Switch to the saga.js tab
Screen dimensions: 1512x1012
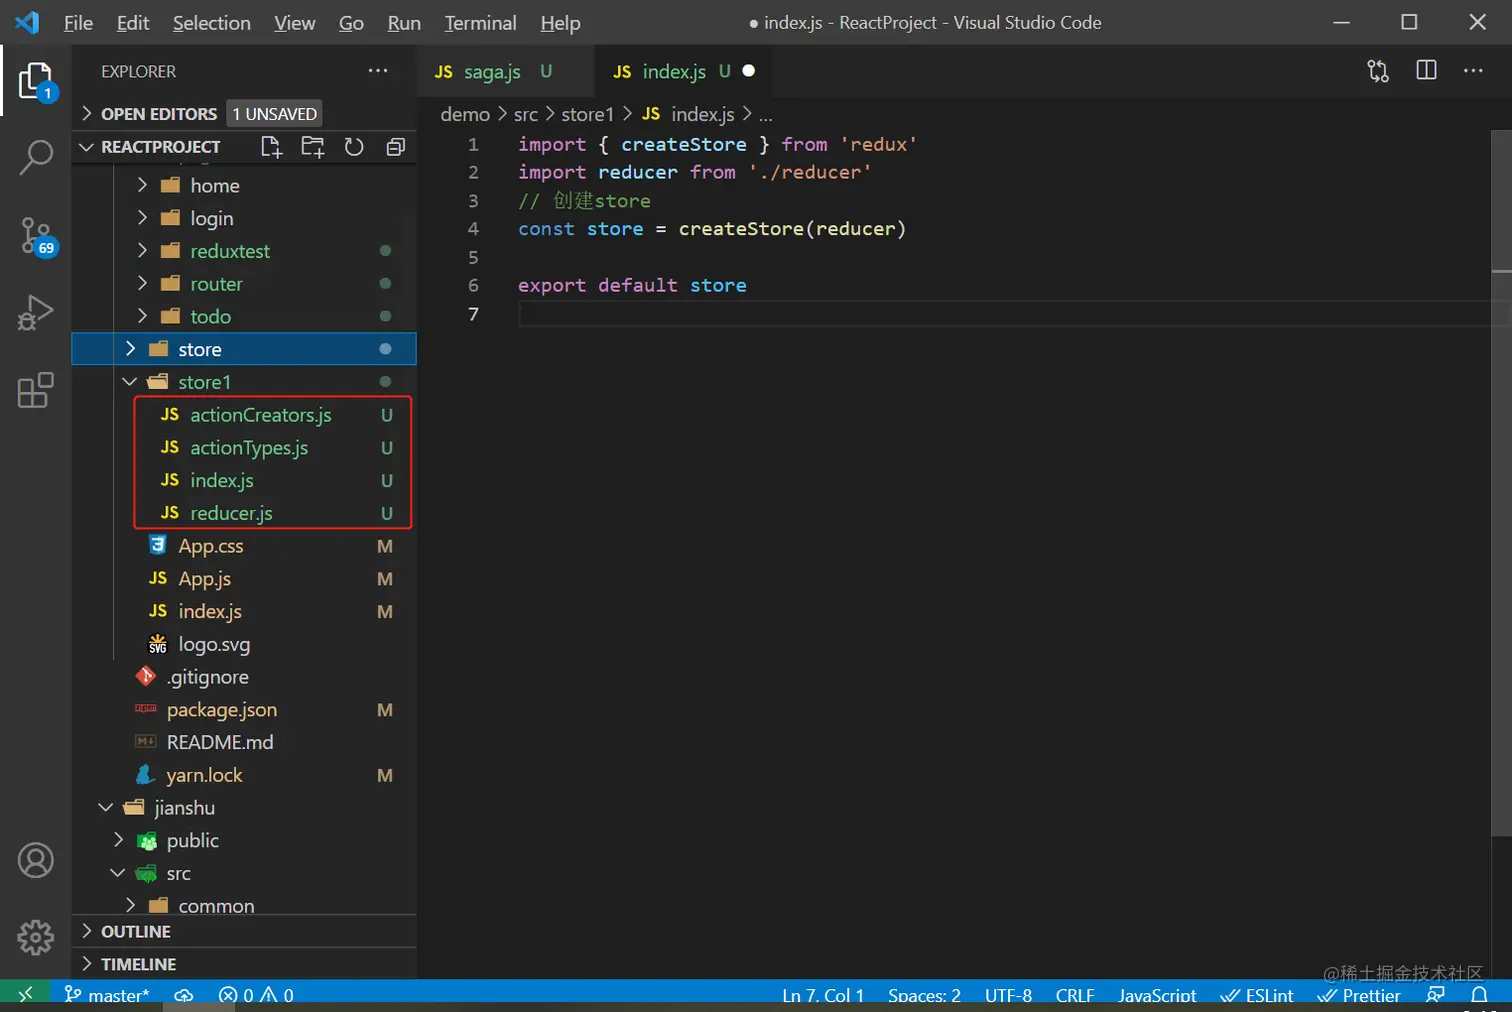coord(491,72)
